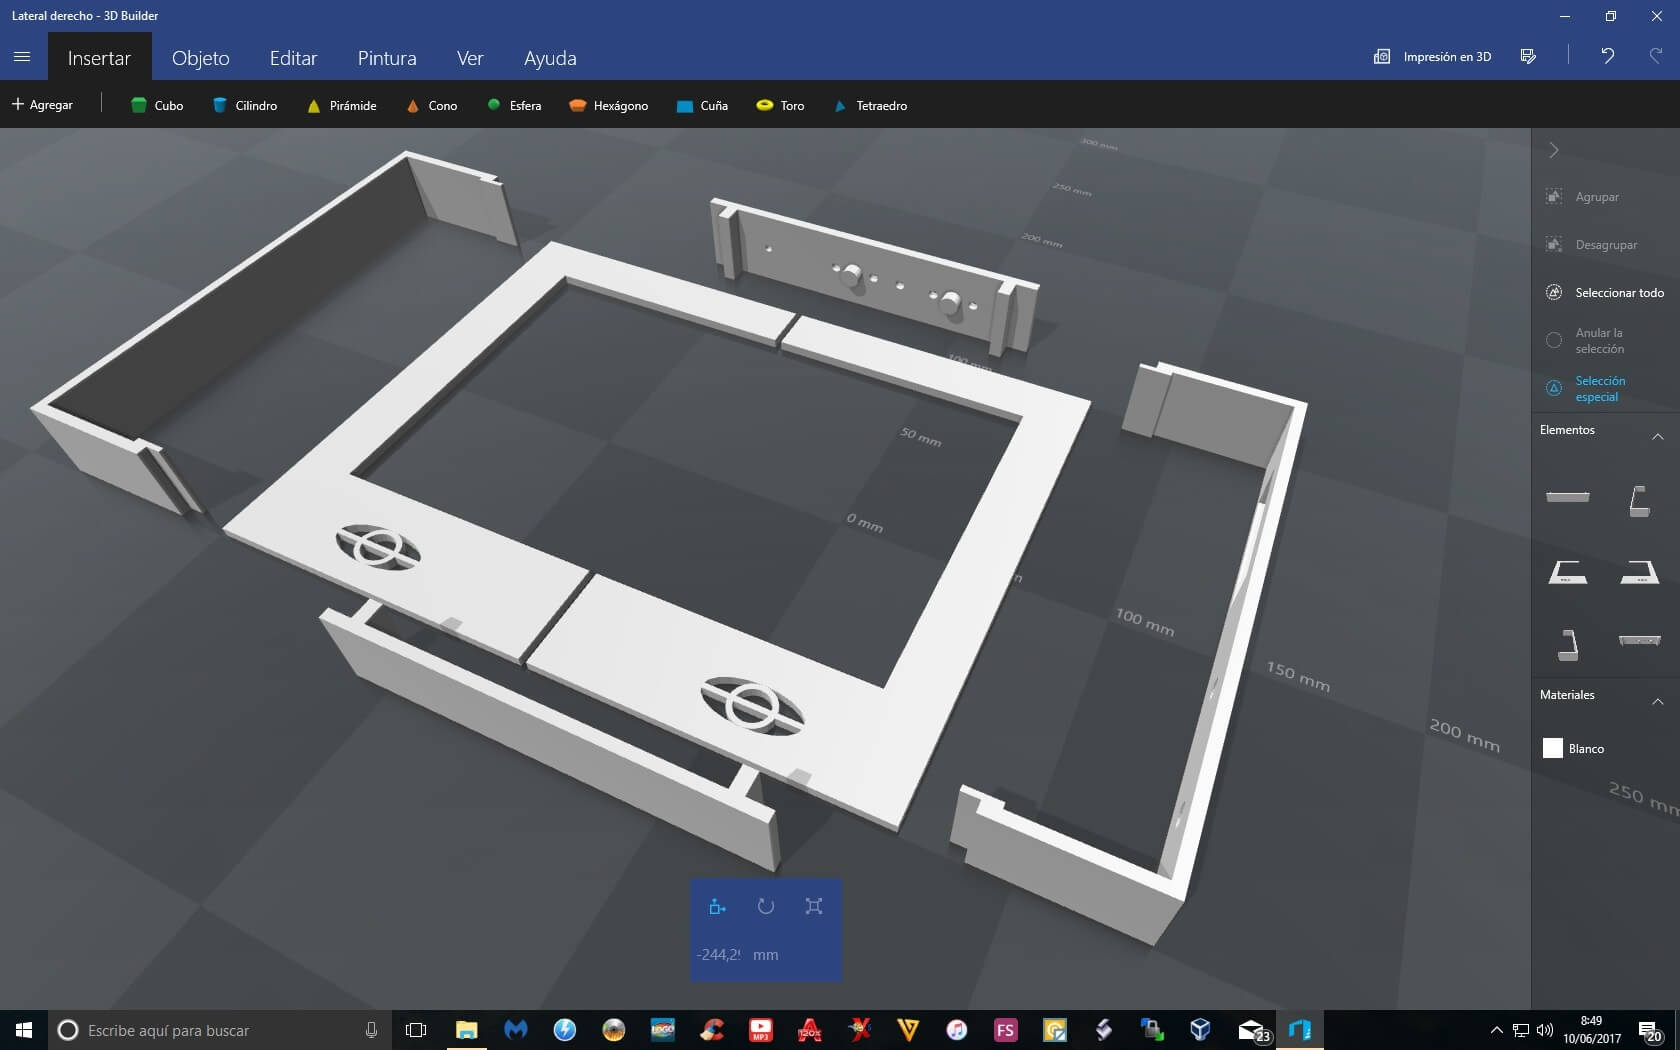Insert a Cubo shape
1680x1050 pixels.
click(157, 105)
